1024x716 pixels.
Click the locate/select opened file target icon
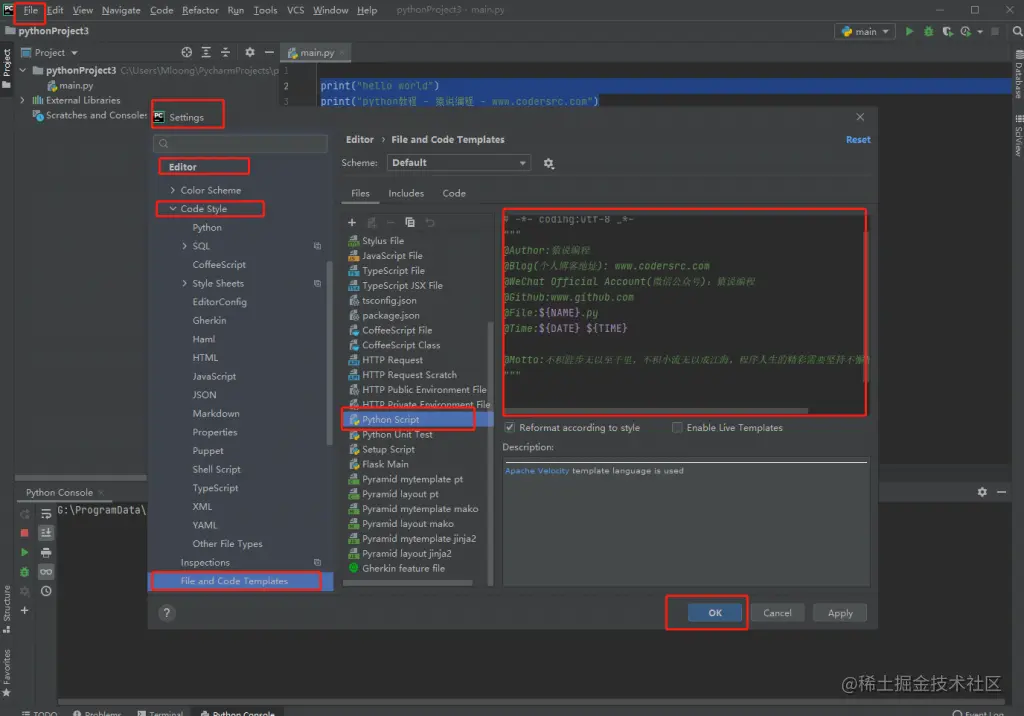pyautogui.click(x=187, y=52)
